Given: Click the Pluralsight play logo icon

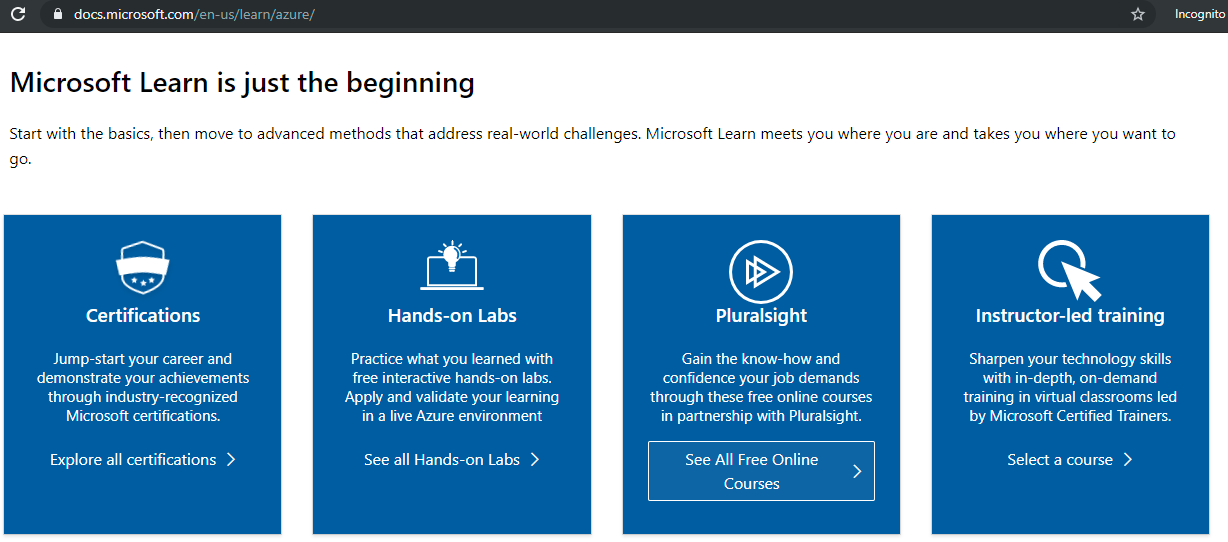Looking at the screenshot, I should (x=761, y=271).
